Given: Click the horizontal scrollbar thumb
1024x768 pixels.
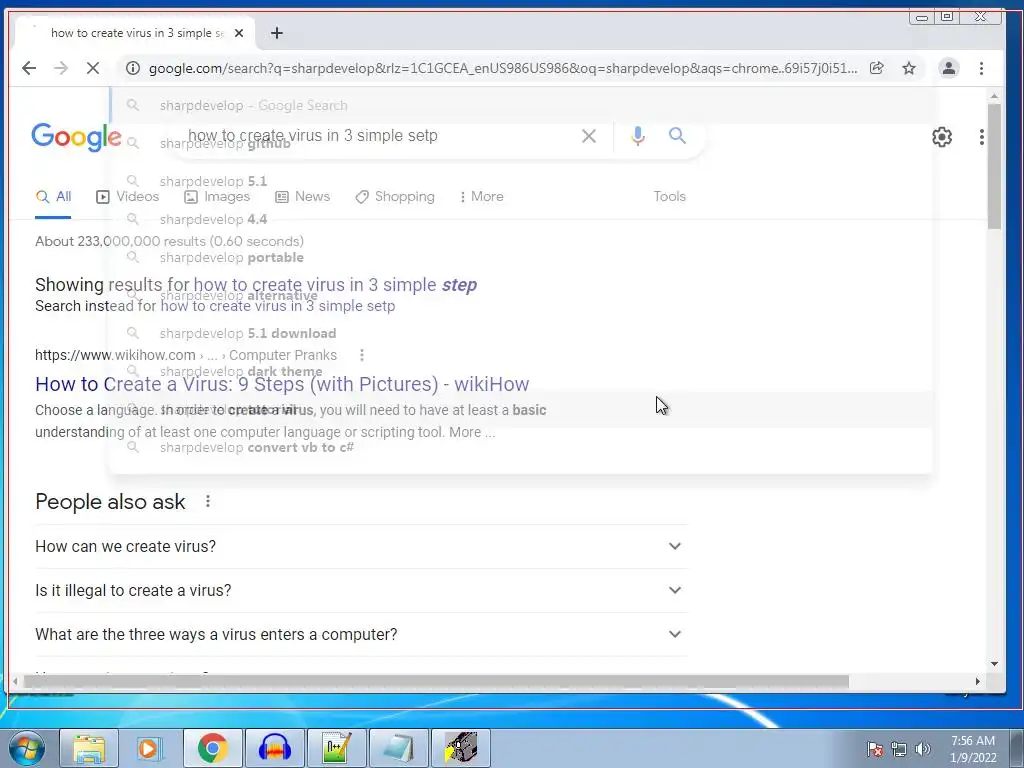Looking at the screenshot, I should [x=436, y=681].
